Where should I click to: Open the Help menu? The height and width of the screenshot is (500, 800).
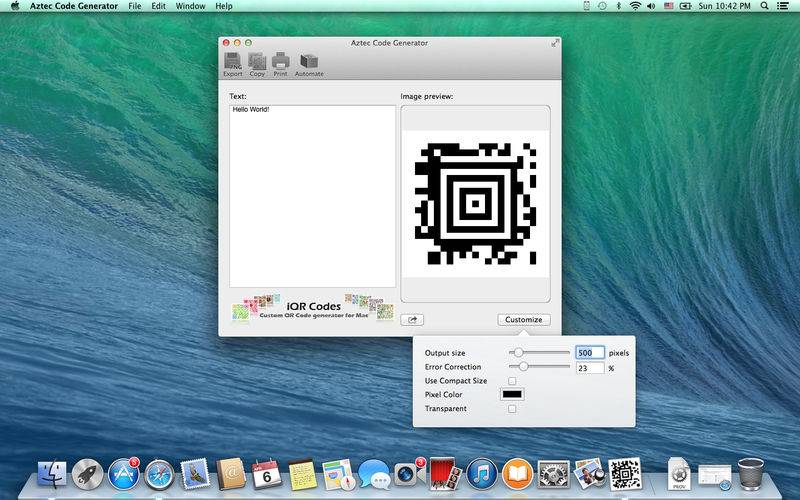click(x=224, y=6)
